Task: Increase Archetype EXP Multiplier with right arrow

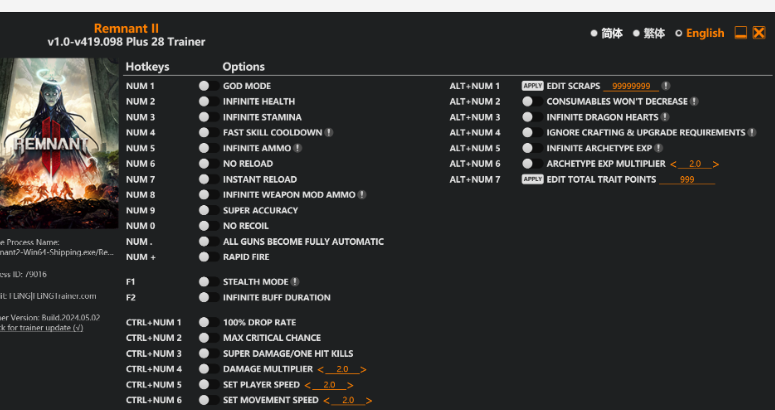Action: (x=716, y=164)
